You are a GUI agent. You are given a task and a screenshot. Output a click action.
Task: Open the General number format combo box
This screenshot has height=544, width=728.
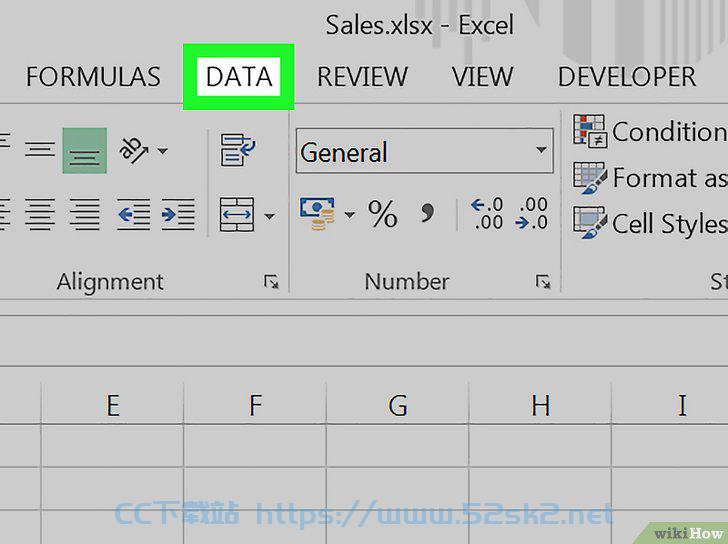[424, 151]
